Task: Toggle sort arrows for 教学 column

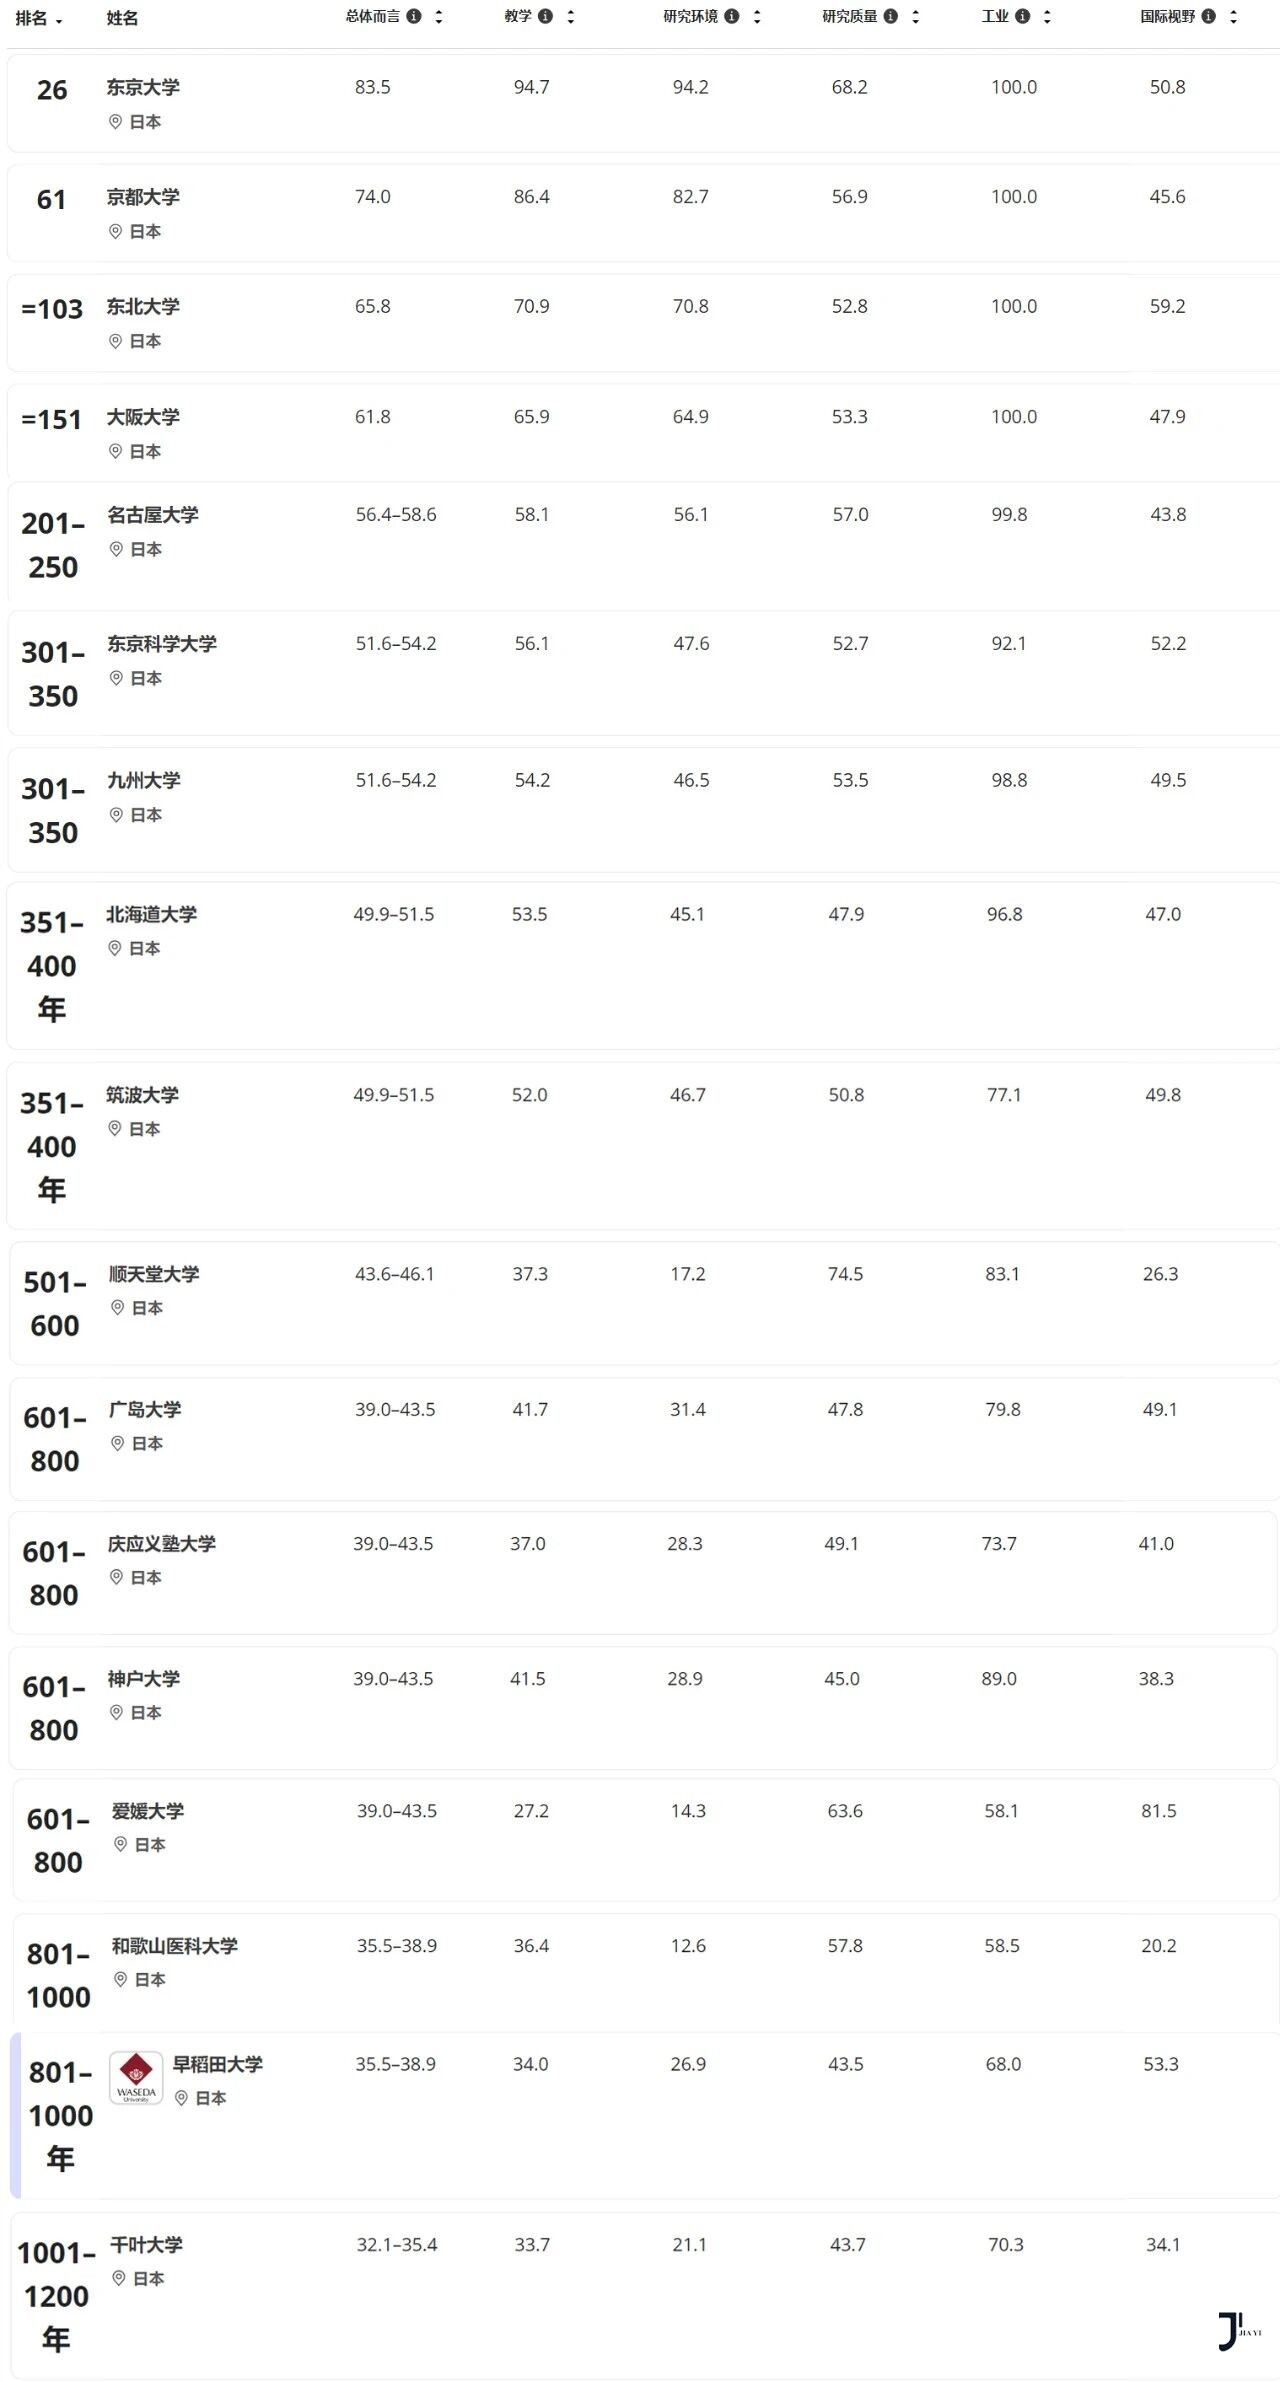Action: point(570,16)
